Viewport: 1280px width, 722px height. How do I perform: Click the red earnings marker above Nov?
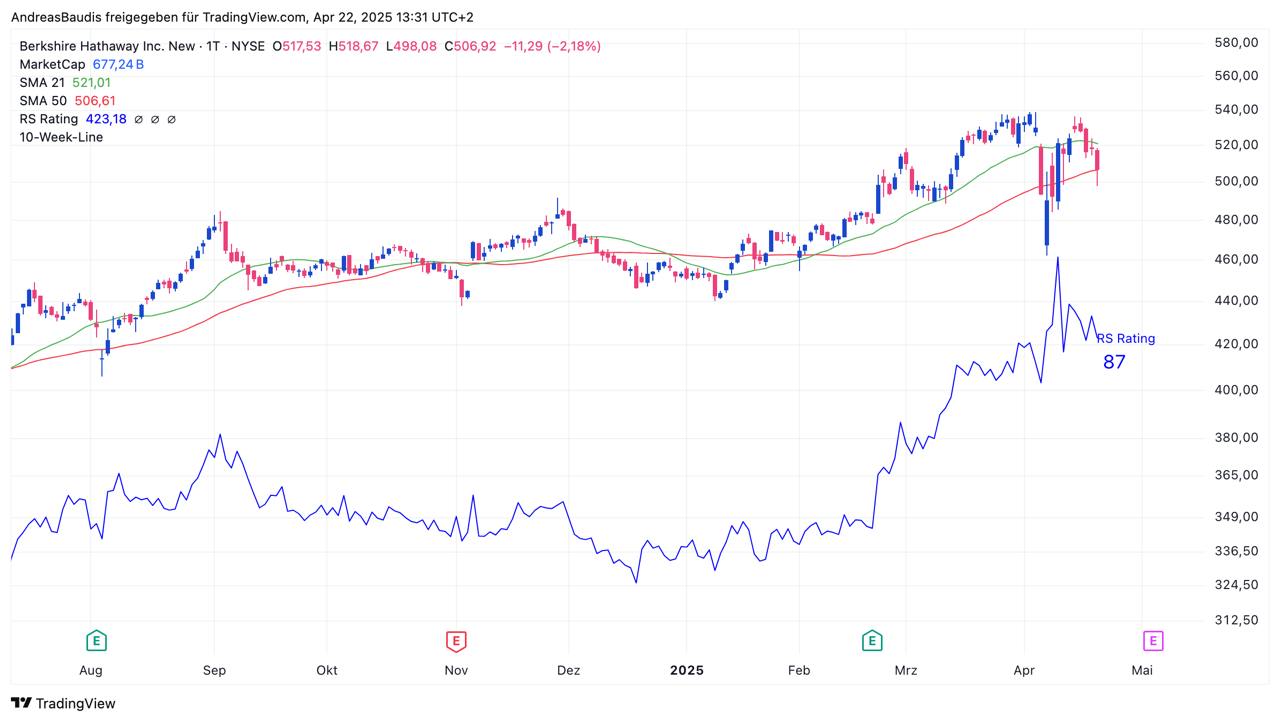(x=456, y=640)
